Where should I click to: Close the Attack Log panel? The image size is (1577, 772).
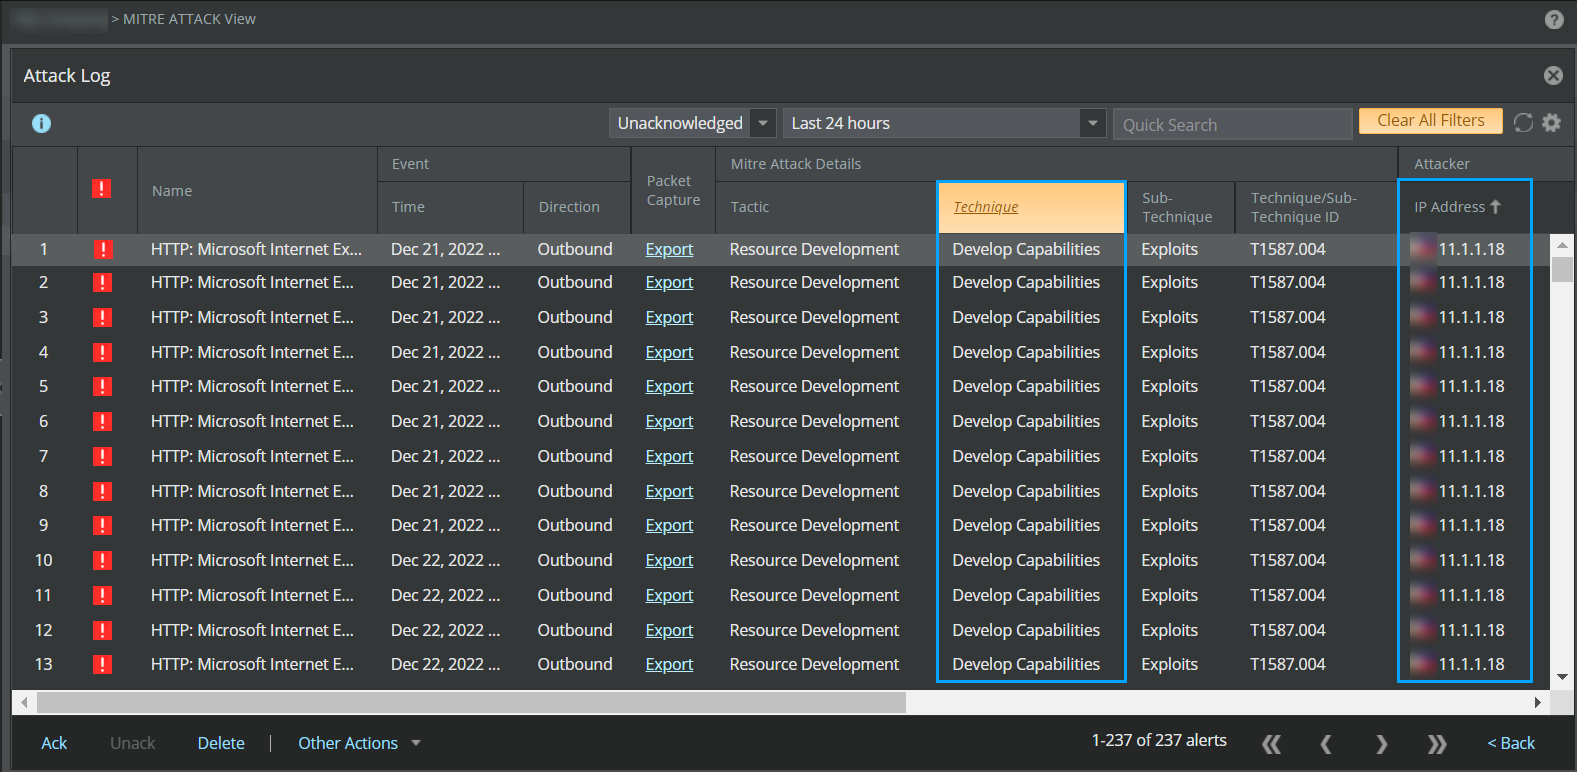click(1553, 76)
